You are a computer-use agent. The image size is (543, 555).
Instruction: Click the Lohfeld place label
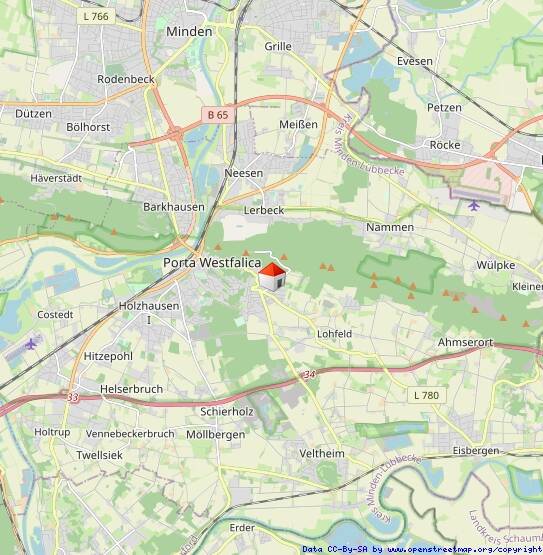pyautogui.click(x=334, y=333)
